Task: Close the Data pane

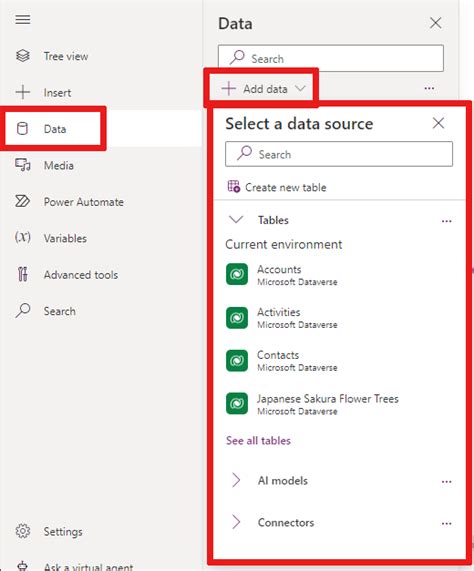Action: pos(435,23)
